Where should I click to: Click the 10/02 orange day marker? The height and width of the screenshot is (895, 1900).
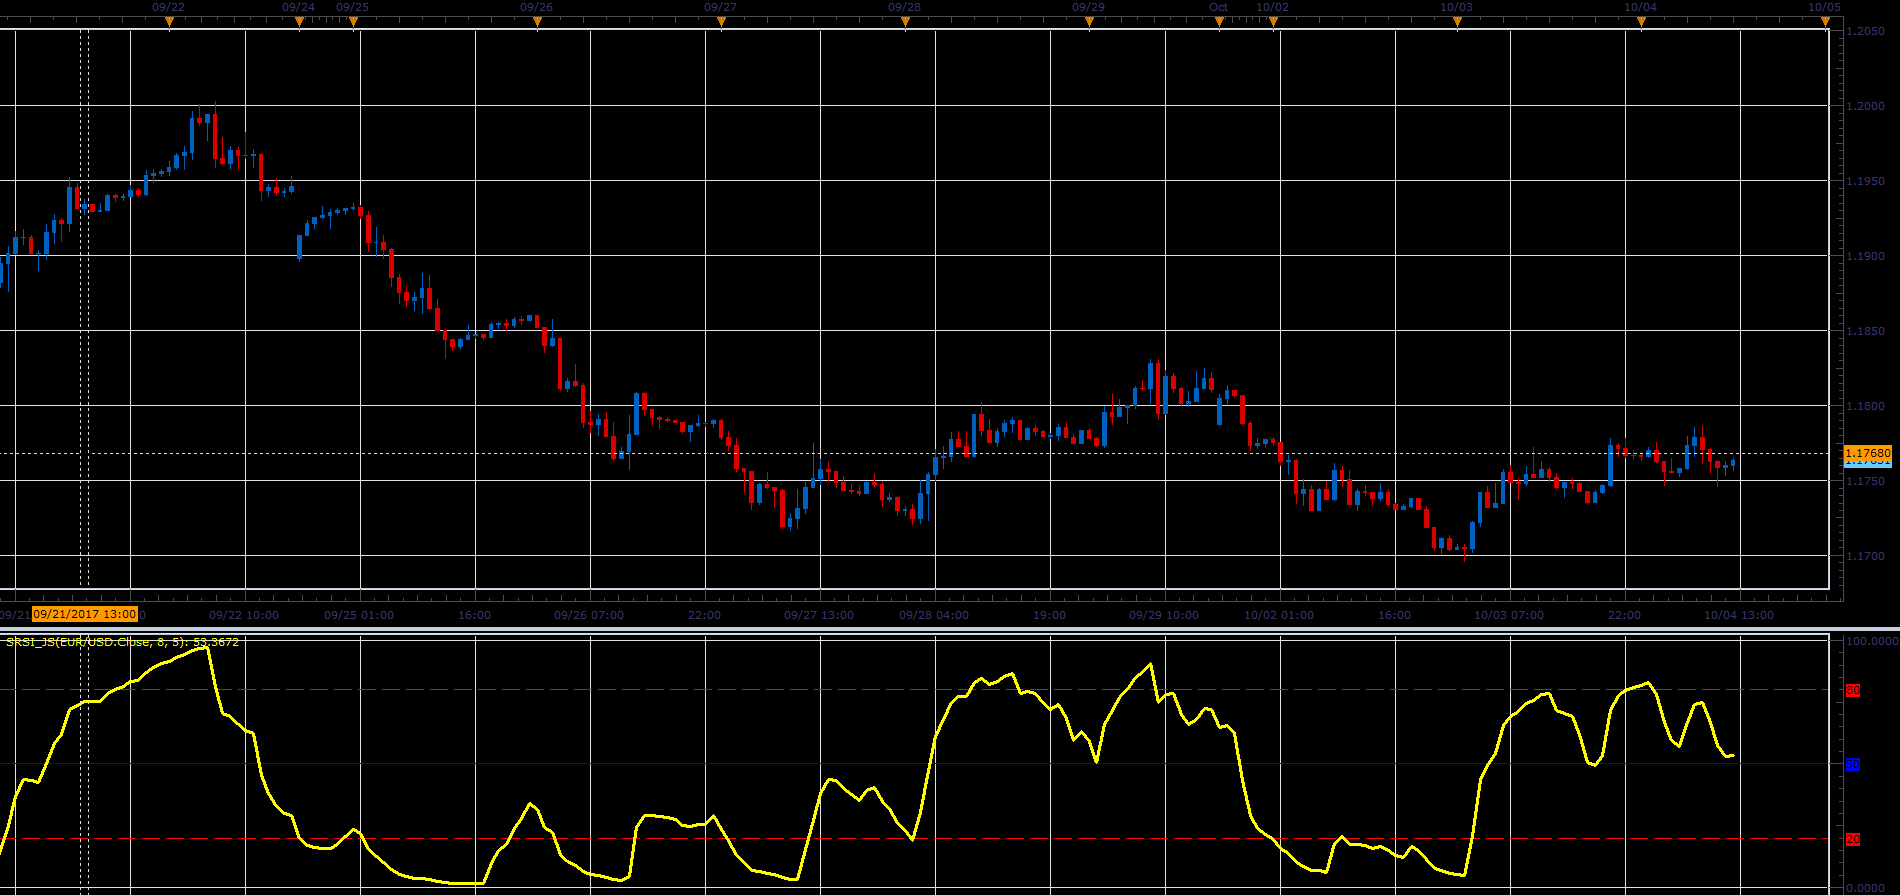tap(1274, 22)
